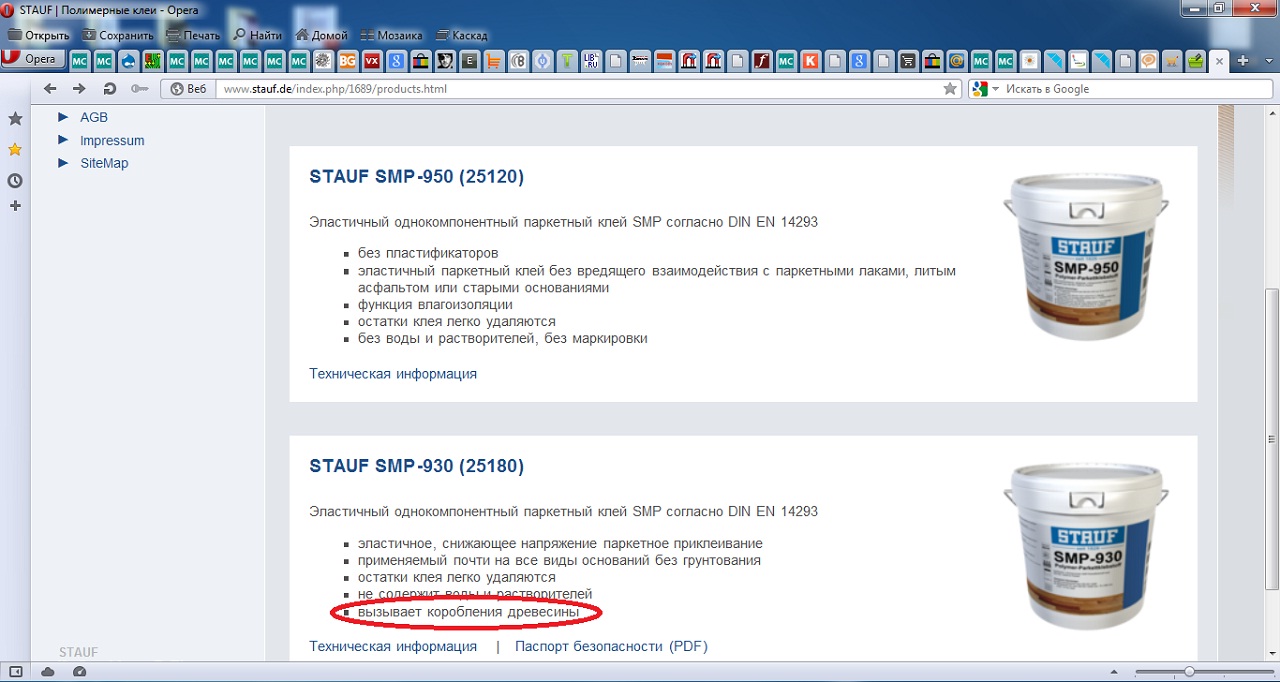The image size is (1280, 682).
Task: Open Техническая информация link for SMP-950
Action: 393,373
